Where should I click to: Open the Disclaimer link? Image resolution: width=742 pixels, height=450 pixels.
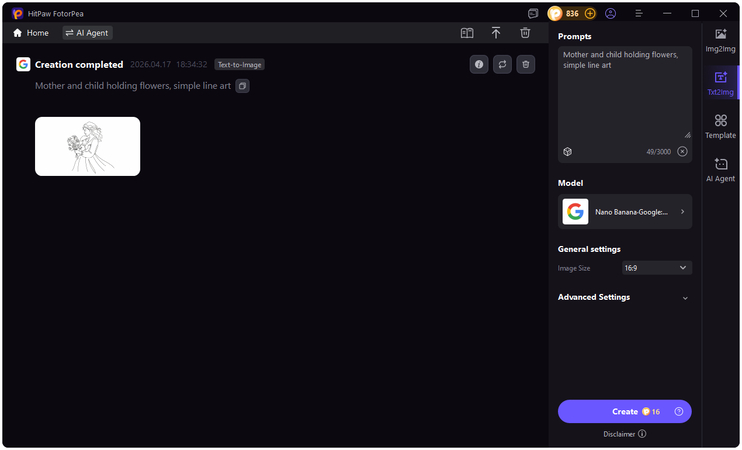625,434
